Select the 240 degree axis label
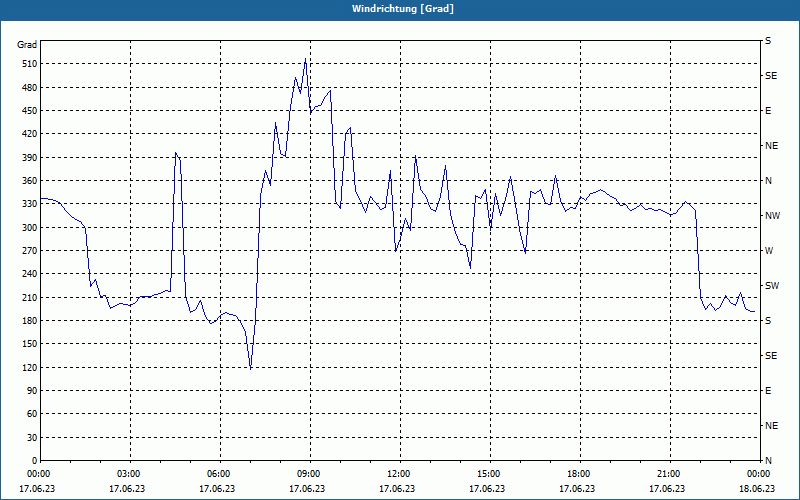800x500 pixels. pos(30,274)
